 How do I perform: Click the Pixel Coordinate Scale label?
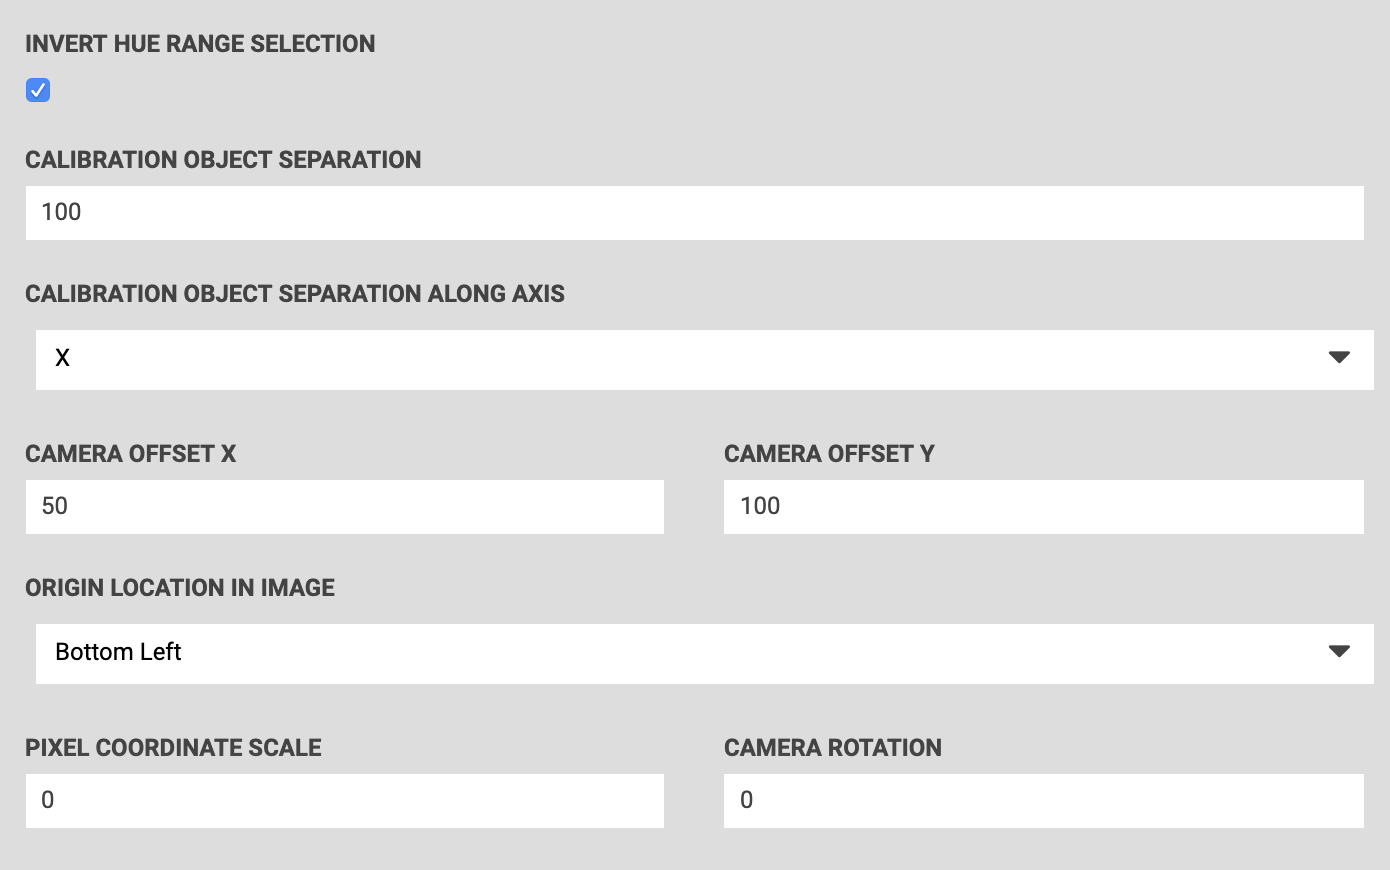pyautogui.click(x=173, y=748)
